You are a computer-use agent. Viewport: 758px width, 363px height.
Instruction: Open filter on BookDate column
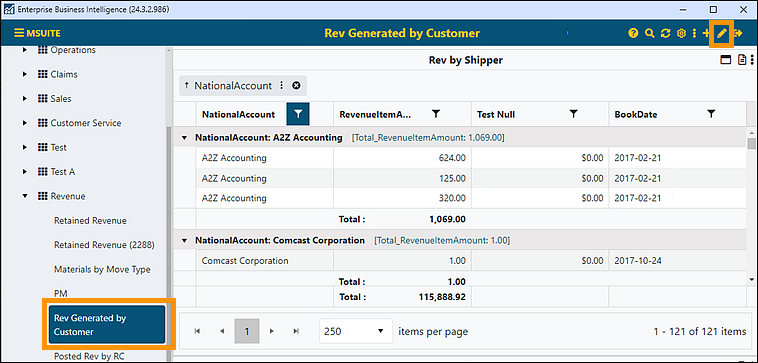[x=711, y=114]
